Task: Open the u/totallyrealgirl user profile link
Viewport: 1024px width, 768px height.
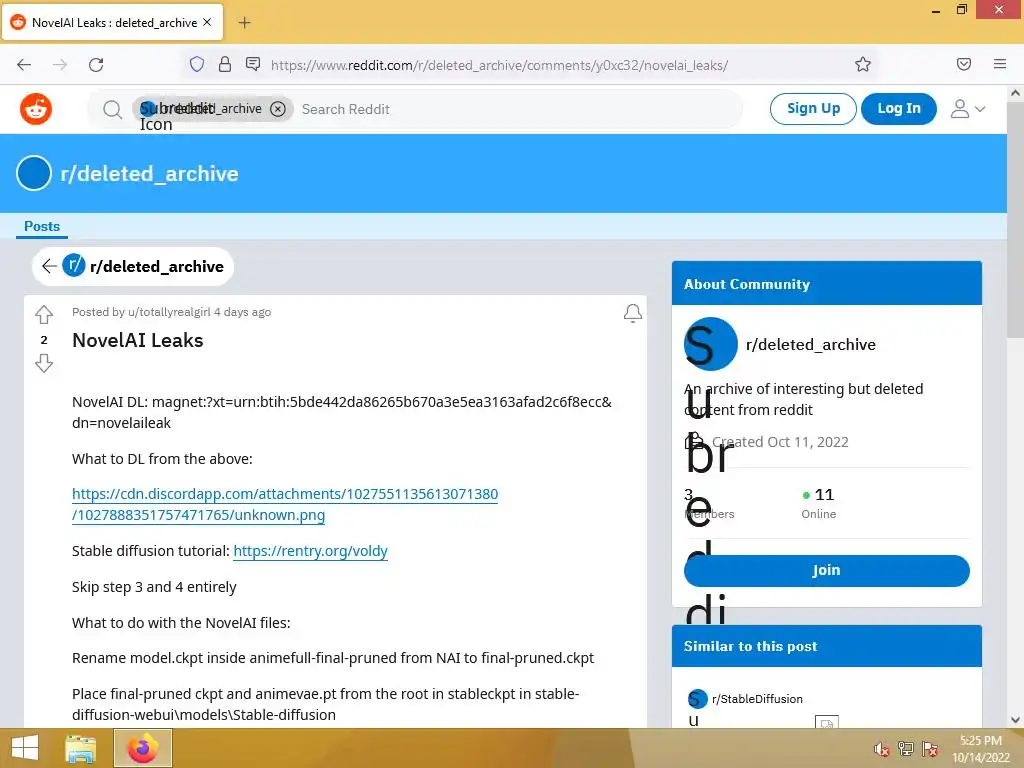Action: 169,312
